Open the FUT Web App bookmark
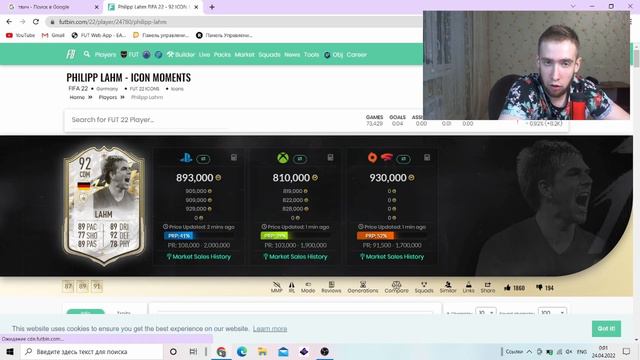This screenshot has height=360, width=640. coord(99,36)
